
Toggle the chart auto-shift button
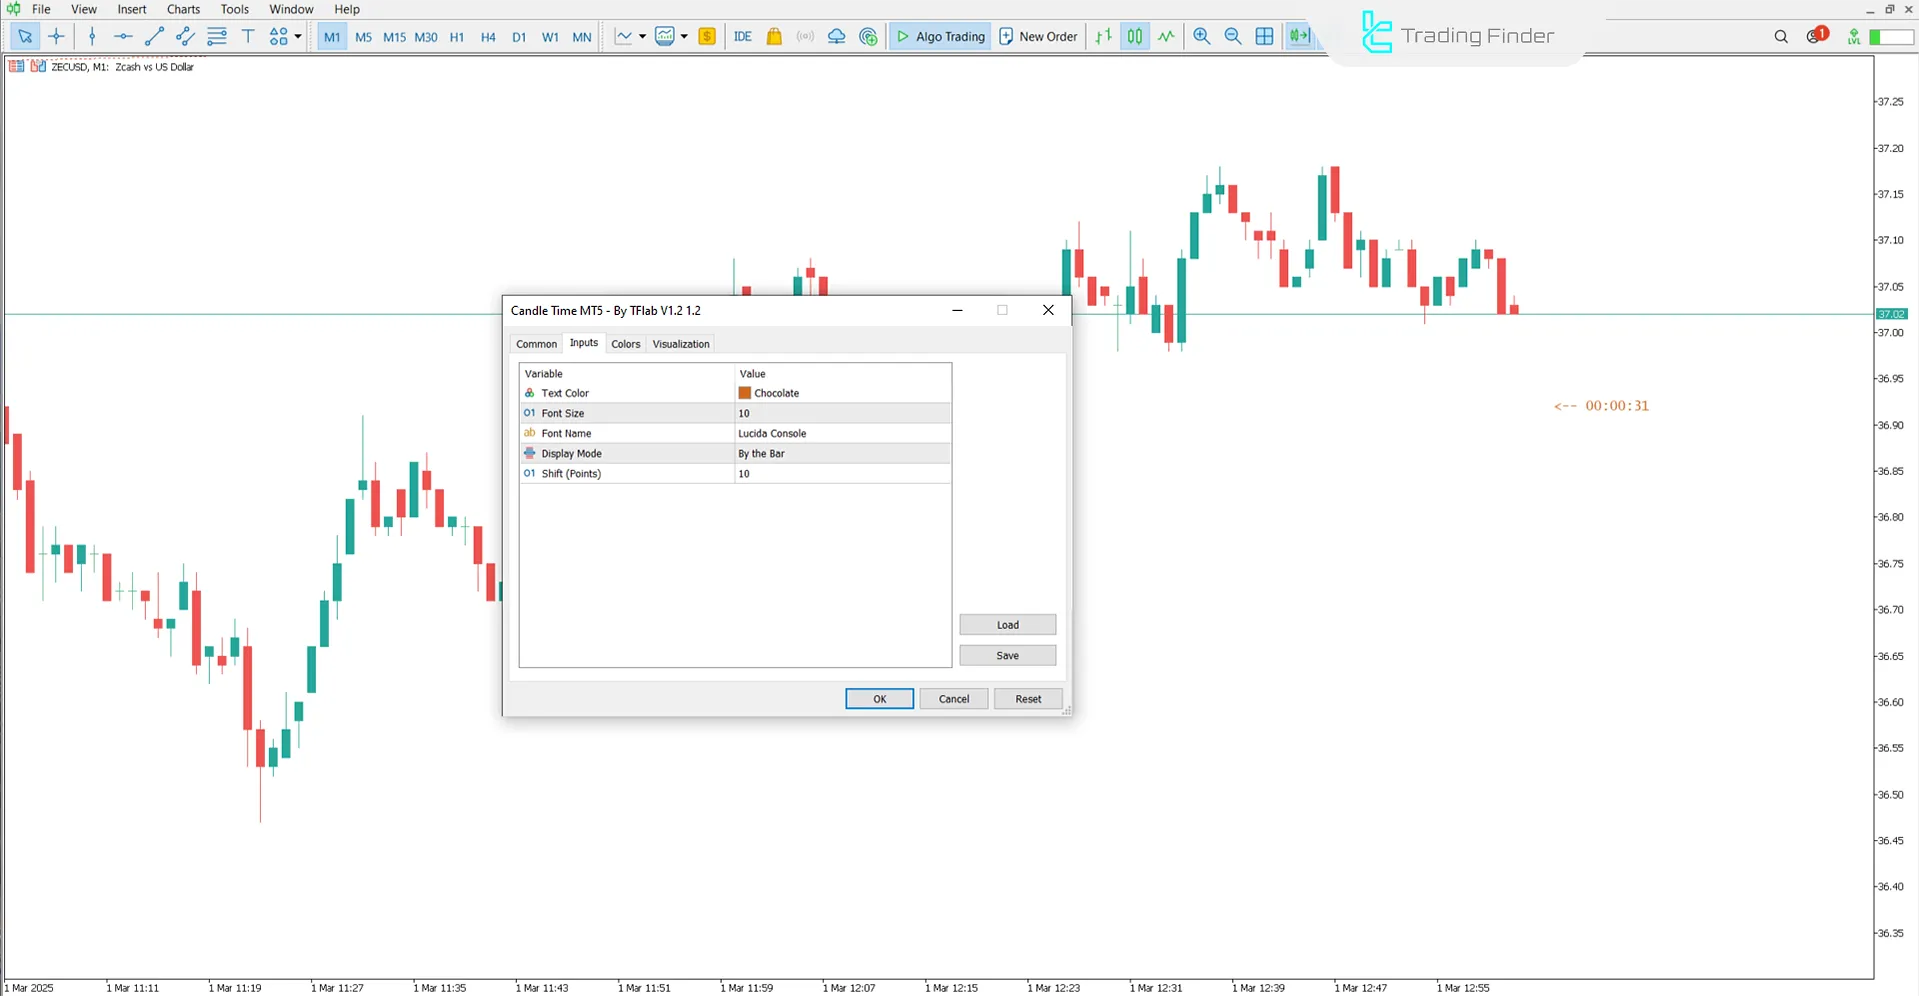[1300, 36]
